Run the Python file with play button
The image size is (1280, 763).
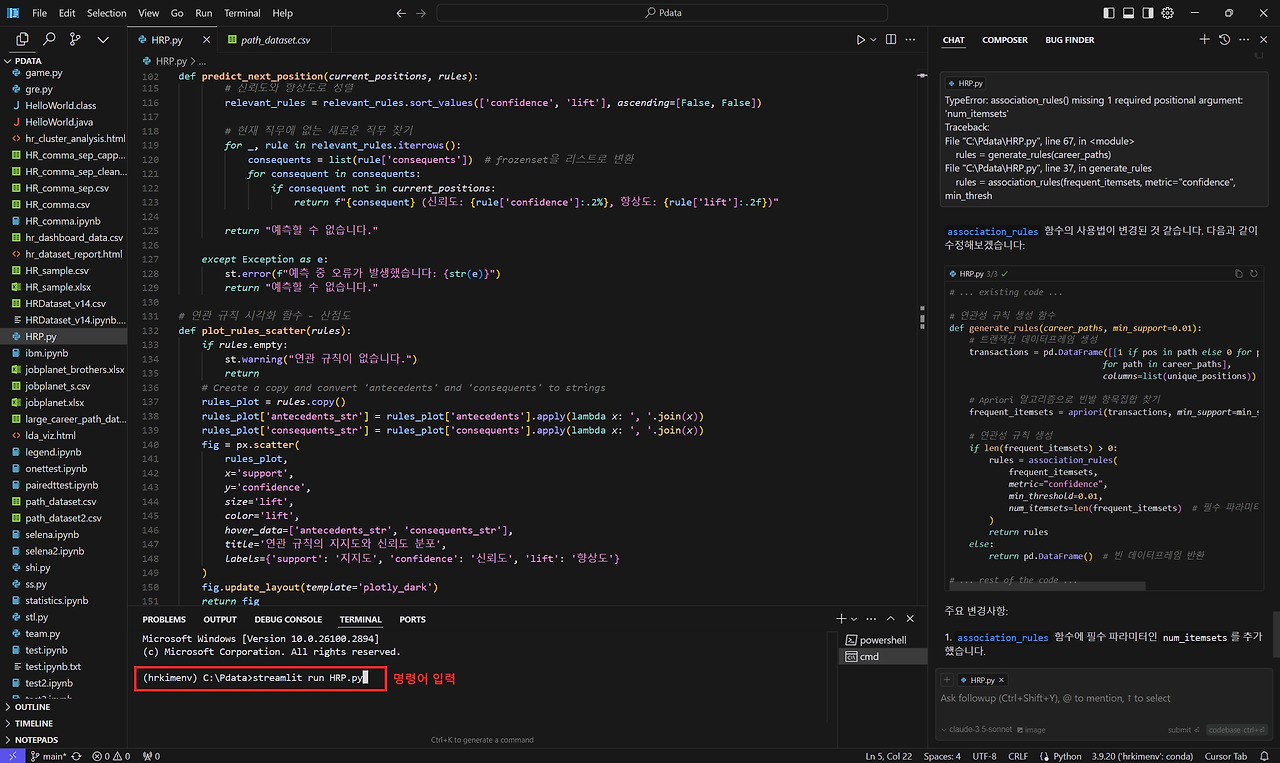[860, 40]
